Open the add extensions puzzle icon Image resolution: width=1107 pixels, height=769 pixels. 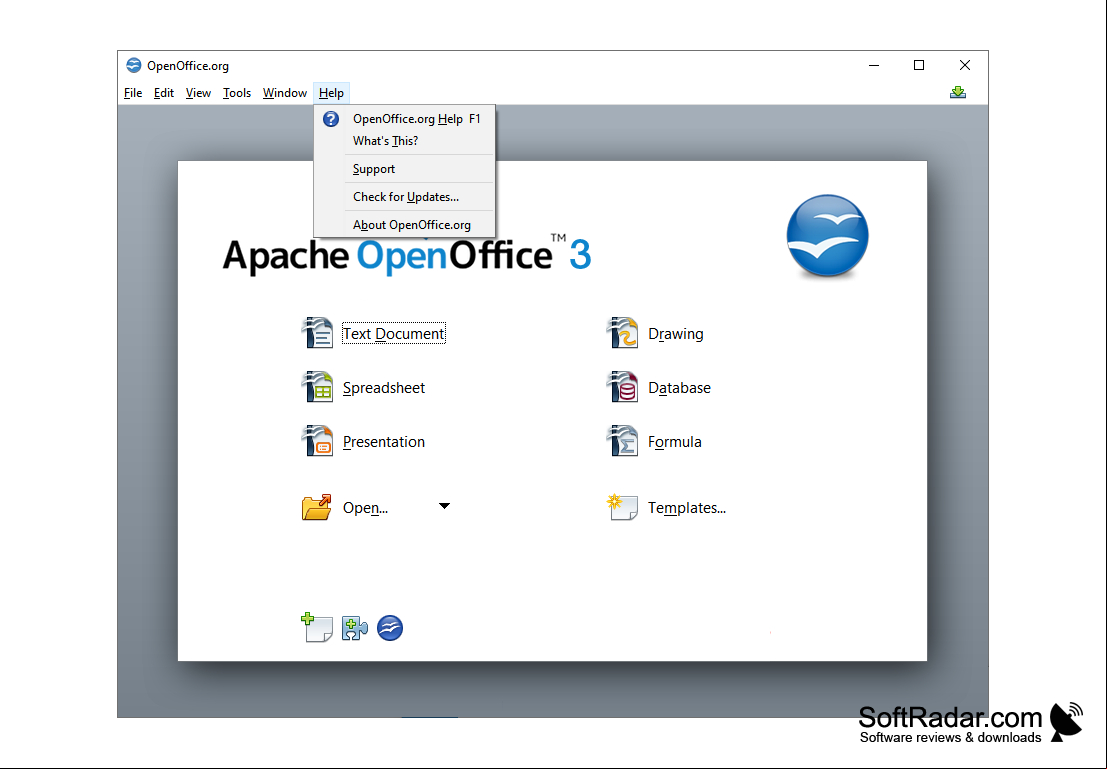pos(354,628)
